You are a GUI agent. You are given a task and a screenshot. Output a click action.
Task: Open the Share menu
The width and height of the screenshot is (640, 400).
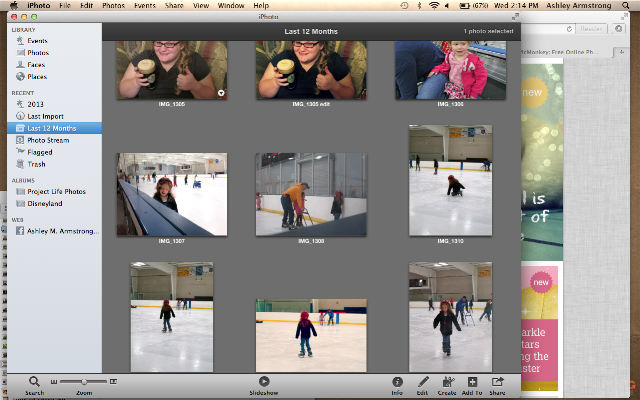click(497, 382)
